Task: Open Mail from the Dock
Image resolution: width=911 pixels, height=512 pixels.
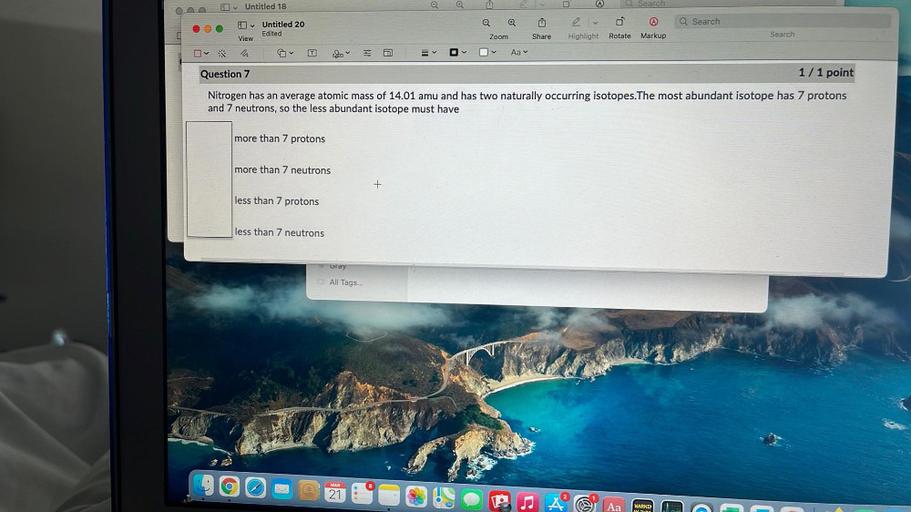Action: tap(282, 490)
